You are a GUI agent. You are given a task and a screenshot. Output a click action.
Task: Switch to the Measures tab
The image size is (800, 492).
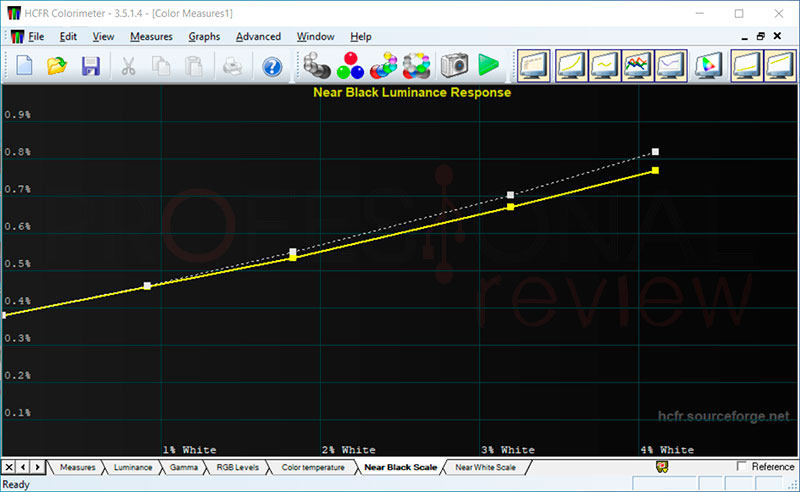tap(78, 468)
